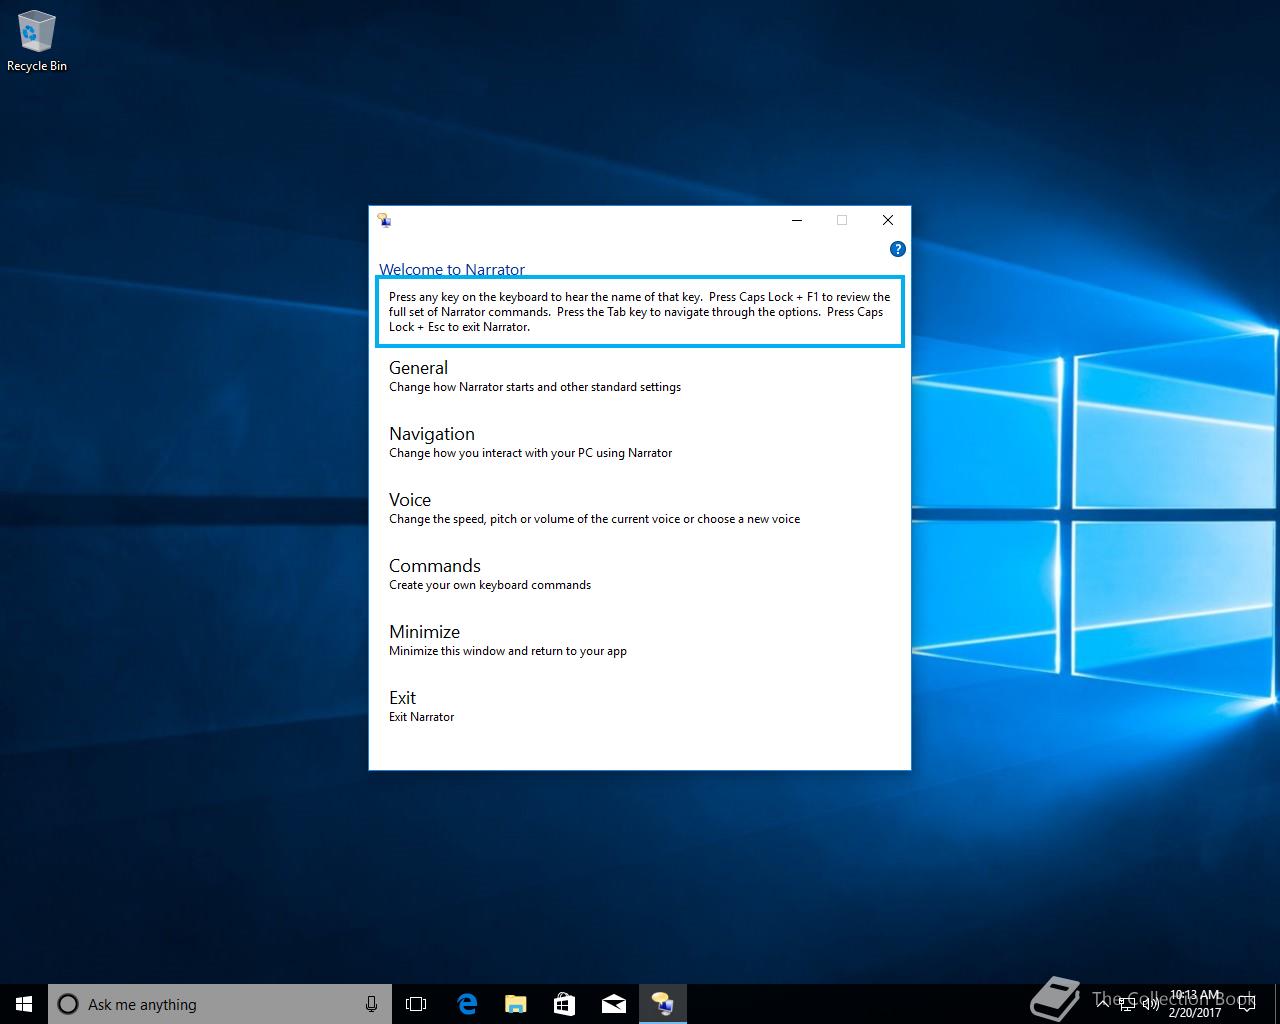This screenshot has width=1280, height=1024.
Task: Click the Cortana circle icon
Action: click(x=68, y=1004)
